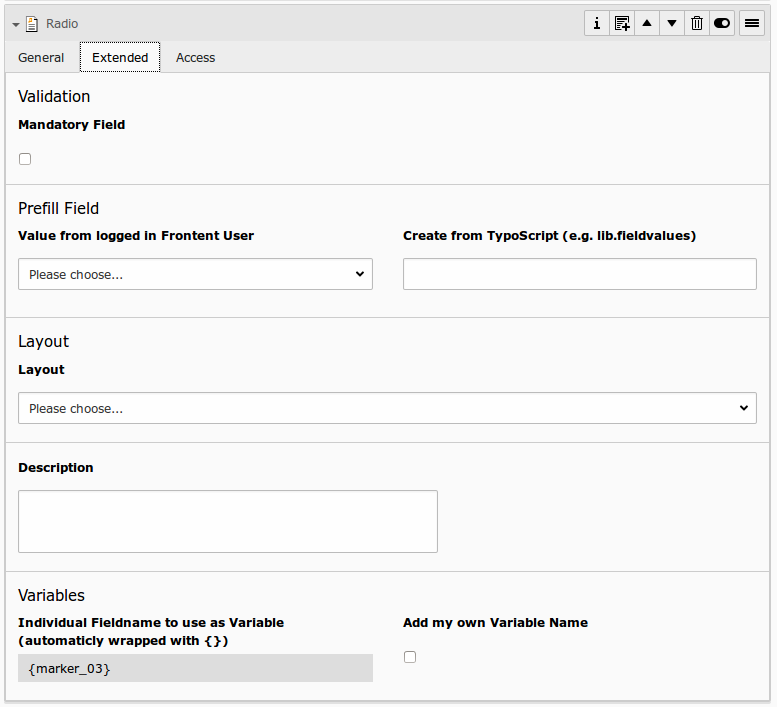
Task: Click the info icon in Radio header
Action: click(x=597, y=23)
